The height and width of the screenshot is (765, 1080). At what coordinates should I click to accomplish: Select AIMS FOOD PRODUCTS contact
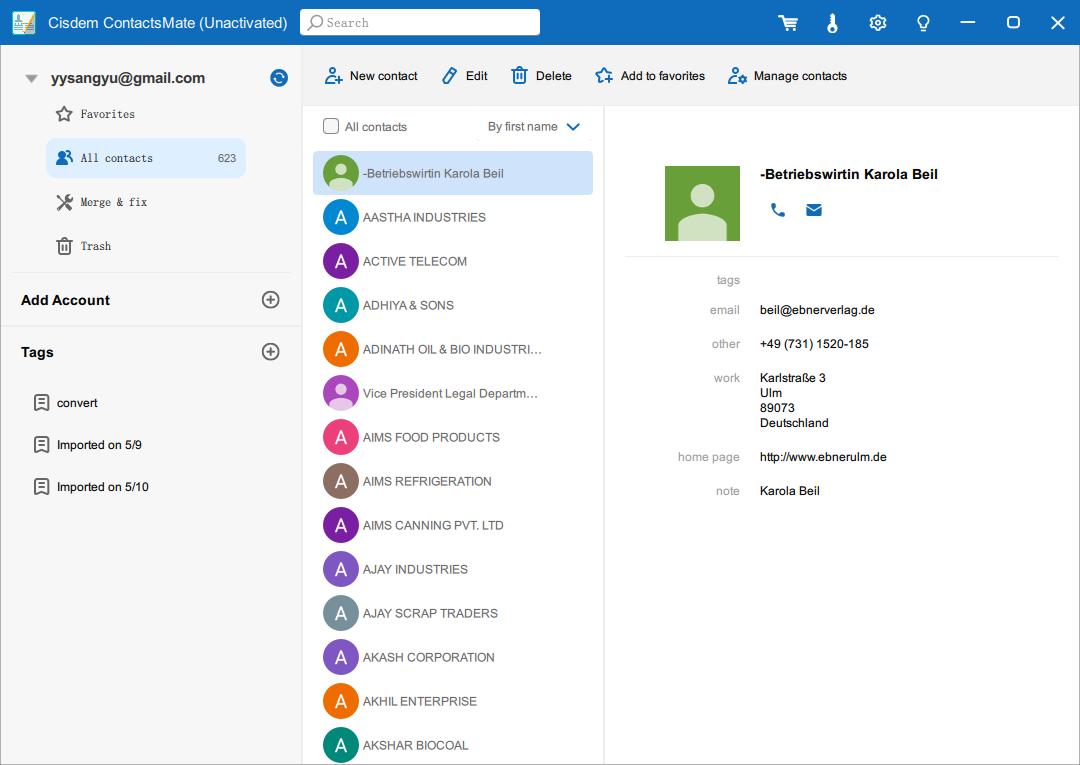pos(431,437)
